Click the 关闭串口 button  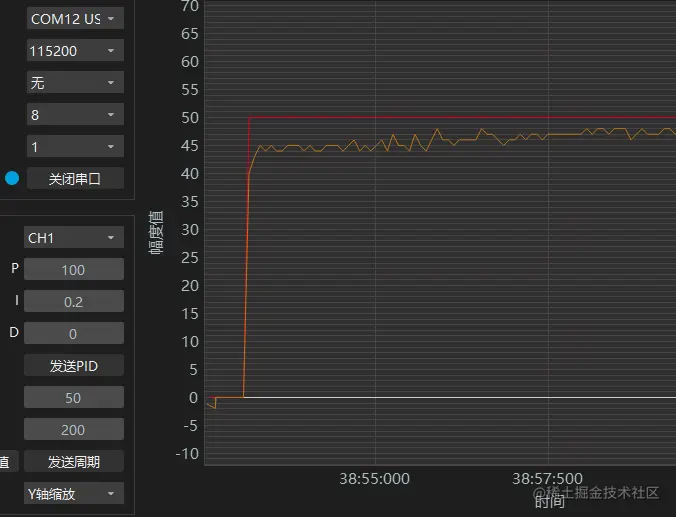(x=75, y=179)
